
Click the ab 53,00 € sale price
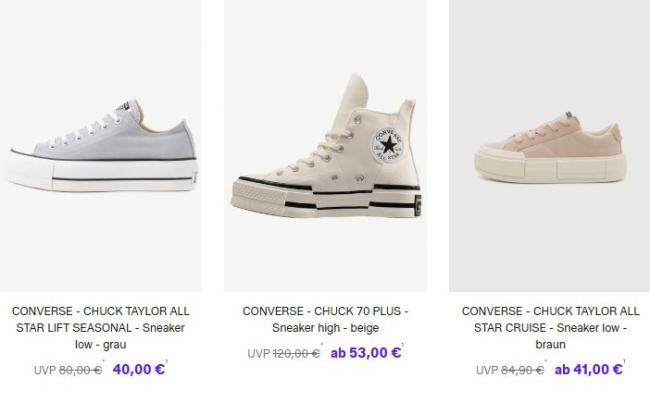(364, 352)
